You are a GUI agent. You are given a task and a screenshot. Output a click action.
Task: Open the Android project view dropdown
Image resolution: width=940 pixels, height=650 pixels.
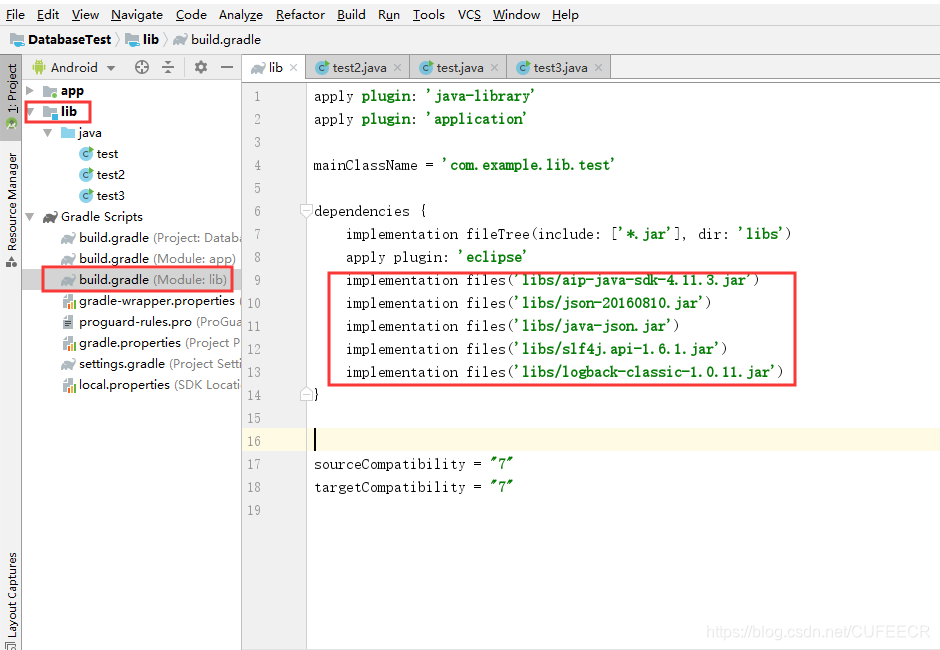pyautogui.click(x=74, y=67)
